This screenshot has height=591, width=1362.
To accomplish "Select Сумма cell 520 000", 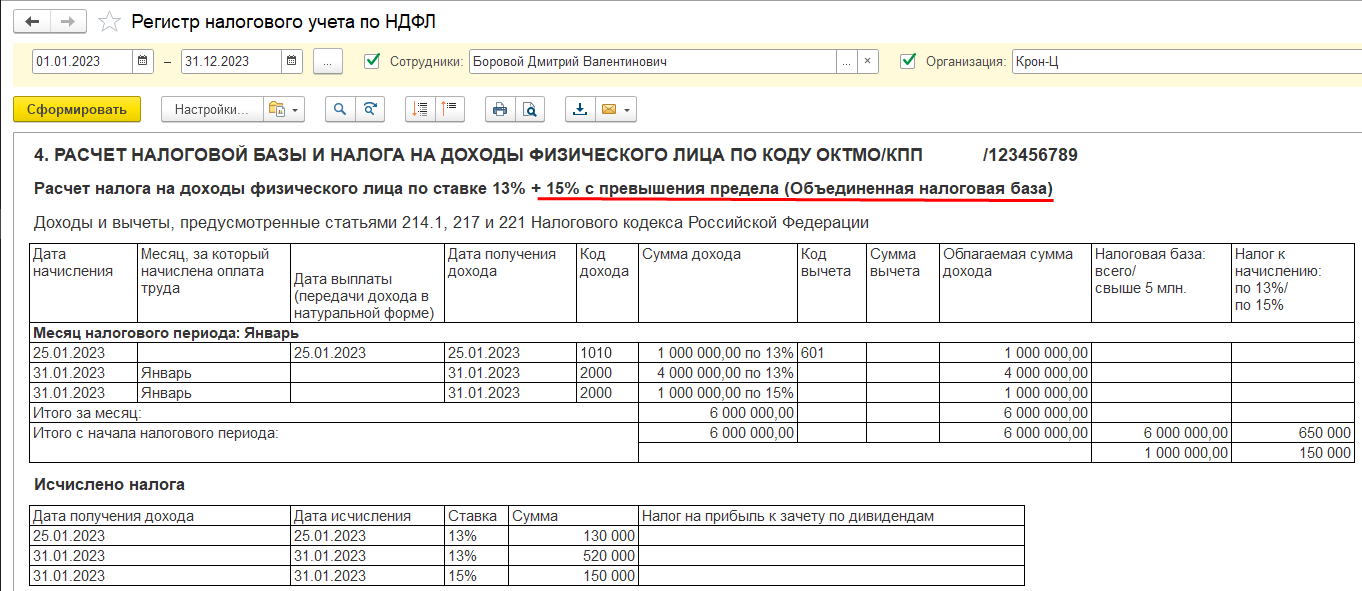I will [573, 556].
